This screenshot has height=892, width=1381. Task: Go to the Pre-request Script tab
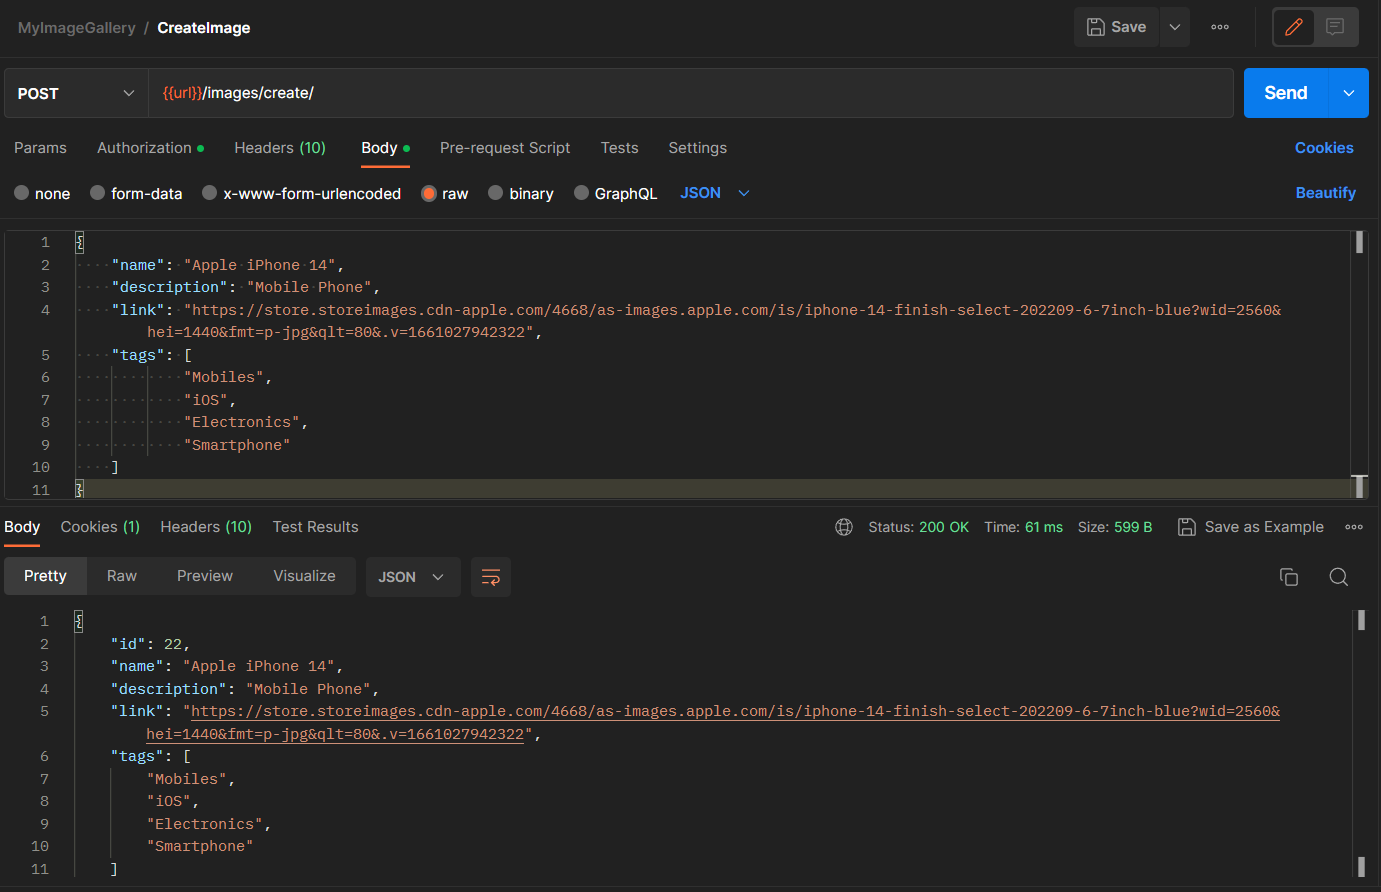coord(505,148)
